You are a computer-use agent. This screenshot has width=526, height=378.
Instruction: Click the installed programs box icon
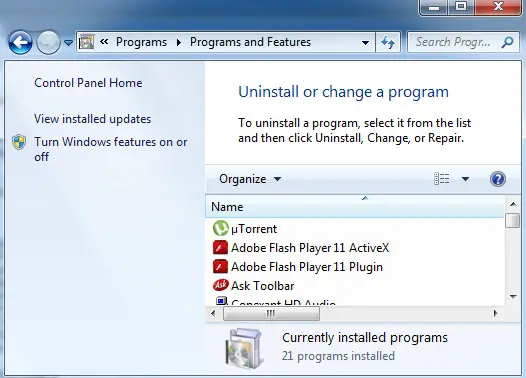click(x=244, y=348)
